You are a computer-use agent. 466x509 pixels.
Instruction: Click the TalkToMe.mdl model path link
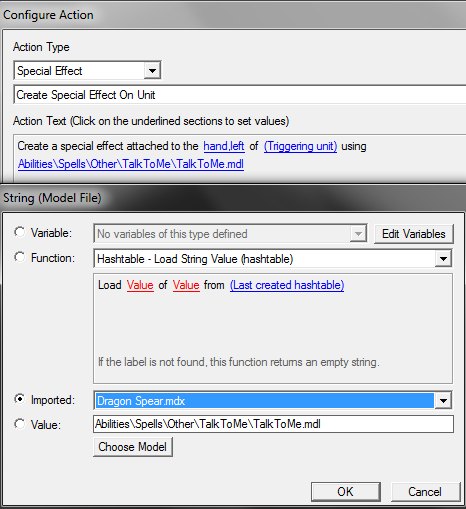[x=131, y=164]
